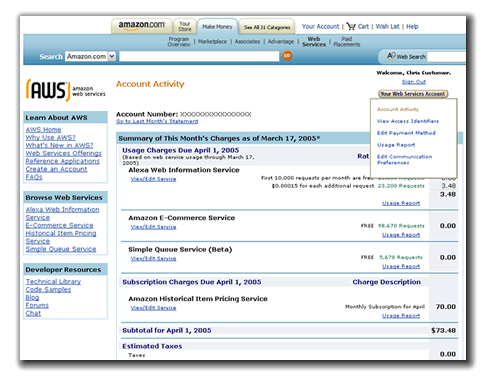Open the shopping cart icon
Screen dimensions: 488x383
click(x=351, y=26)
